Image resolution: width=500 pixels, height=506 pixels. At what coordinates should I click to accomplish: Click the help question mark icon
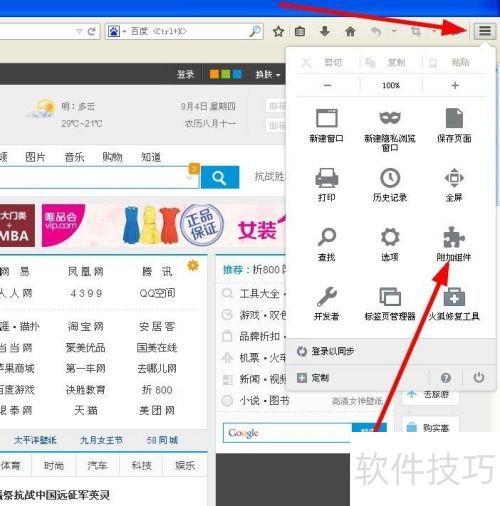coord(446,378)
